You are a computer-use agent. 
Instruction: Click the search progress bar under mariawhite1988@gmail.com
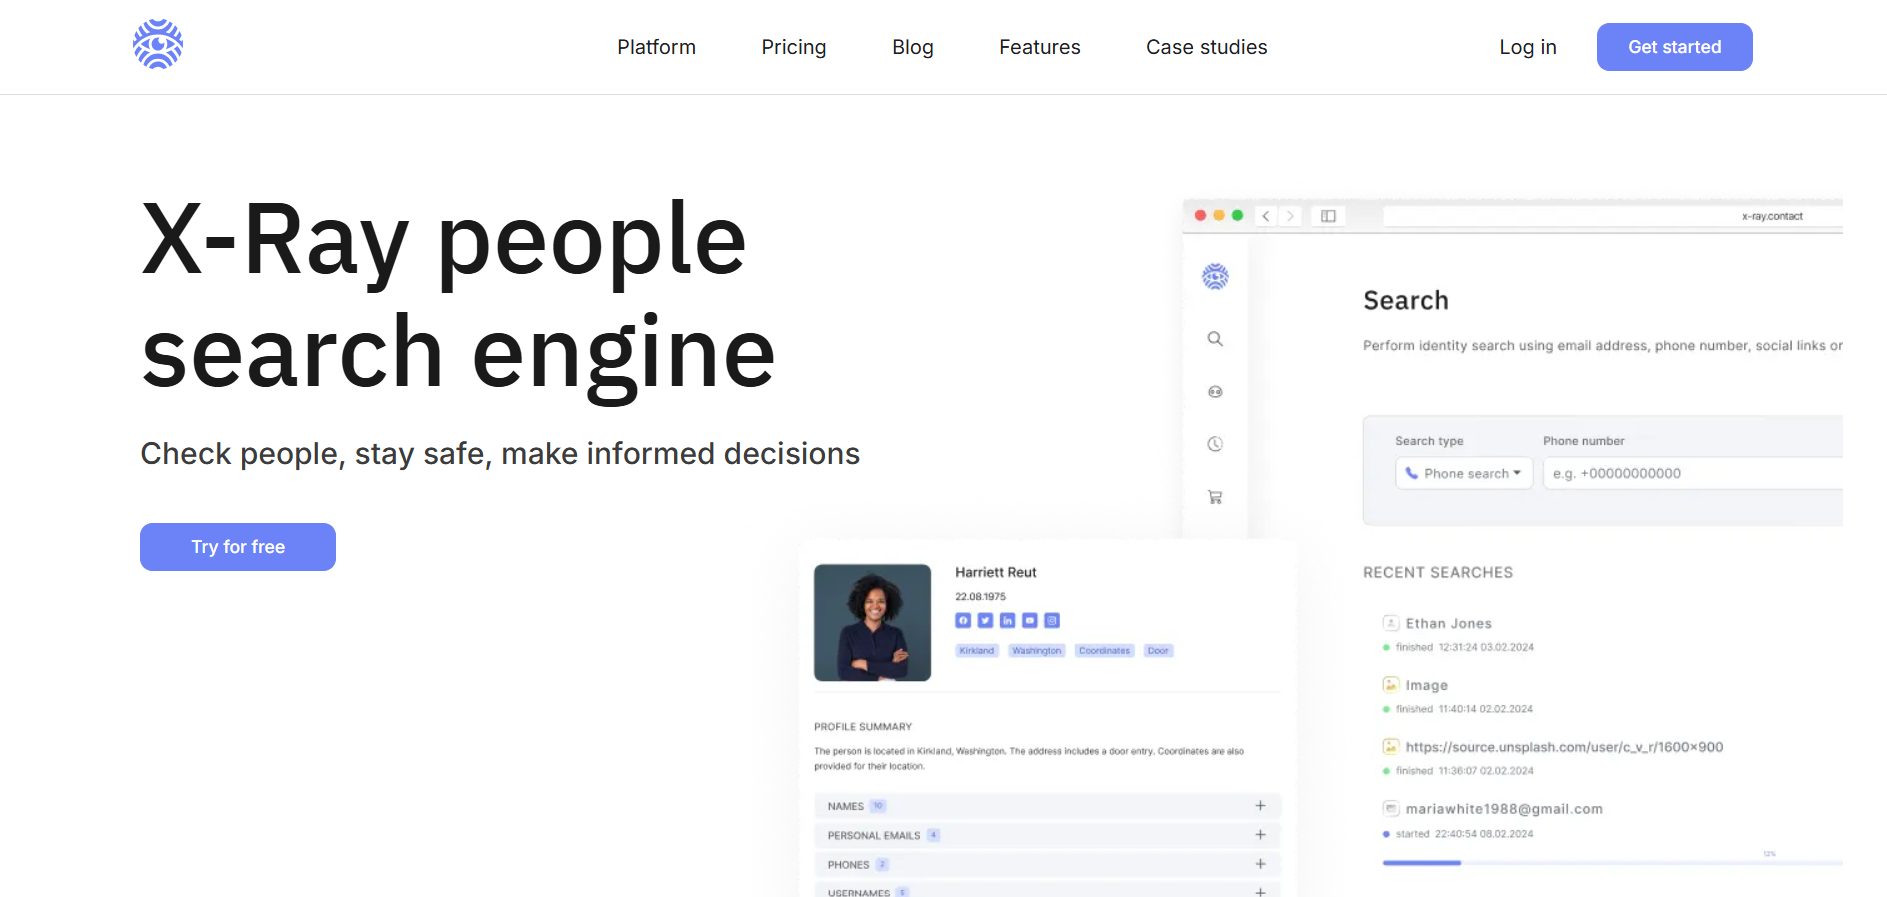click(x=1610, y=862)
